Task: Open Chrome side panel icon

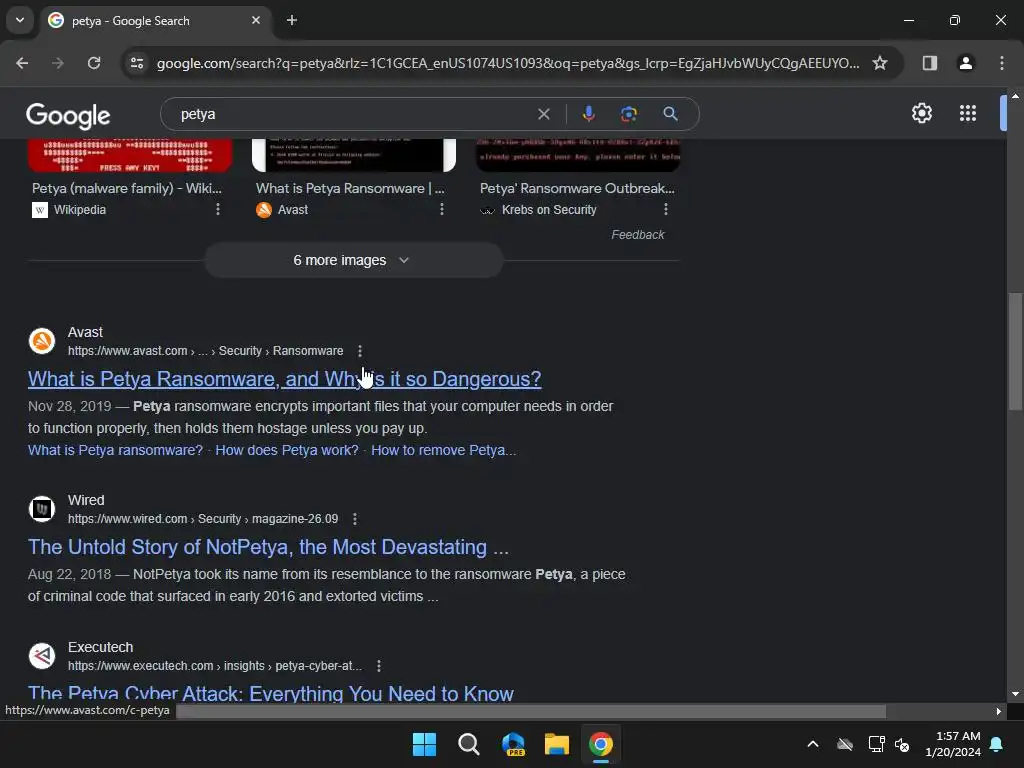Action: click(x=929, y=63)
